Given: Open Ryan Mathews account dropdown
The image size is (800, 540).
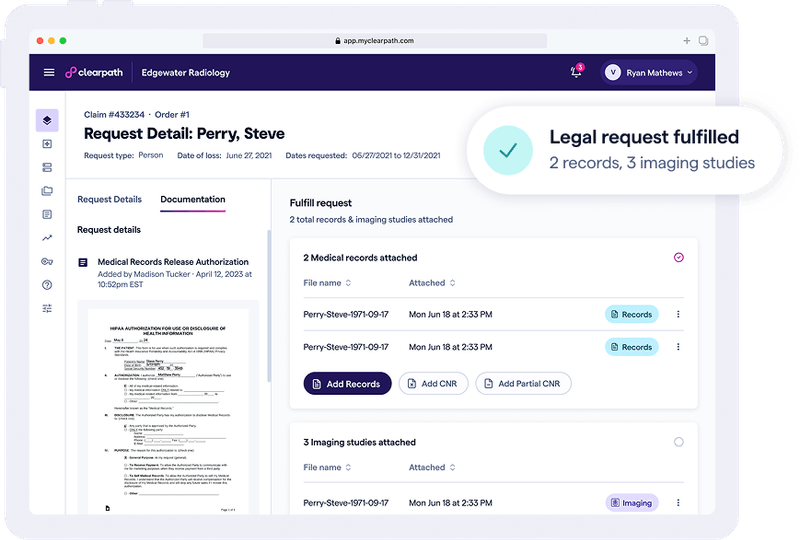Looking at the screenshot, I should (649, 72).
